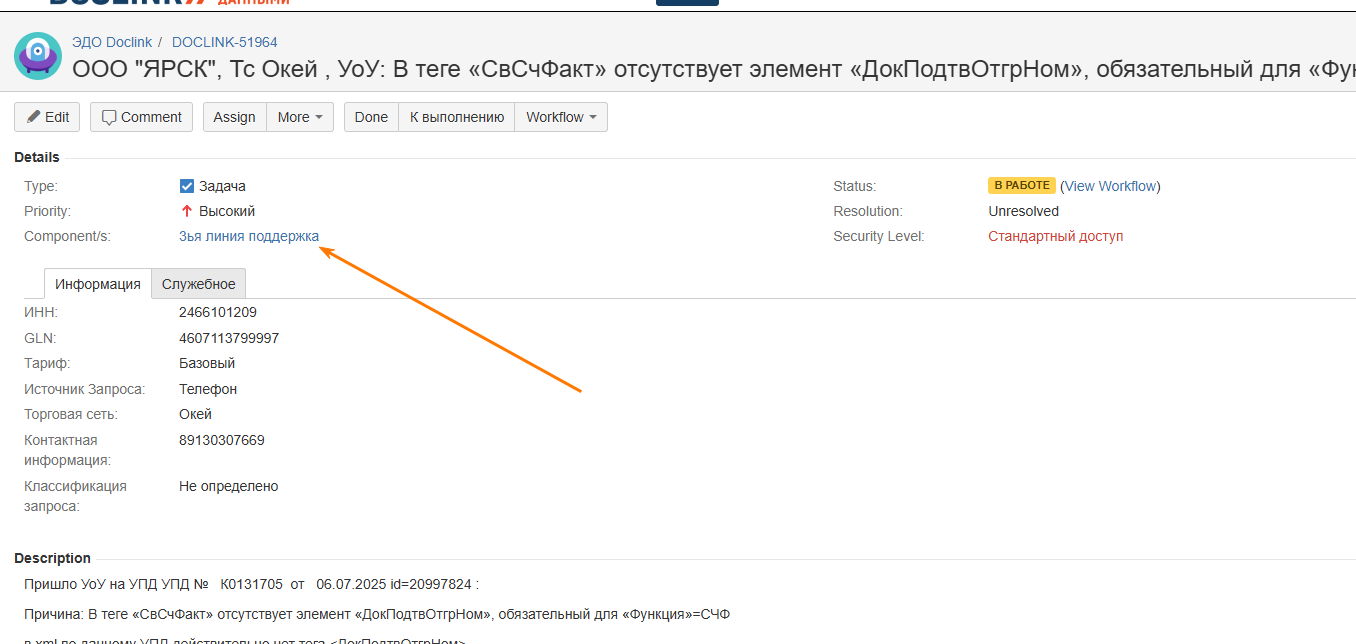Open the DOCLINK-51964 issue key link
The height and width of the screenshot is (644, 1356).
click(225, 42)
